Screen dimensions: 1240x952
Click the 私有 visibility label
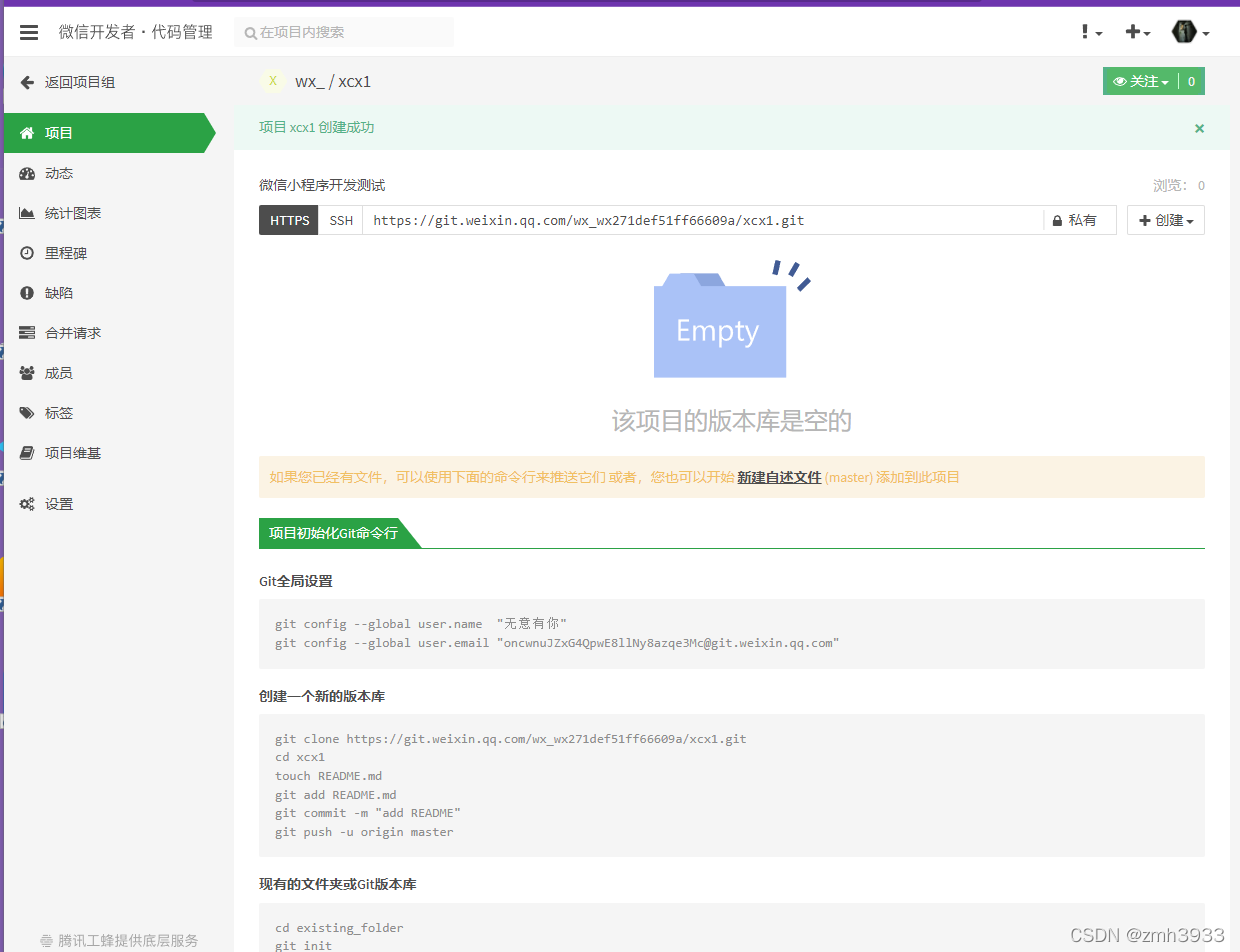(1083, 220)
